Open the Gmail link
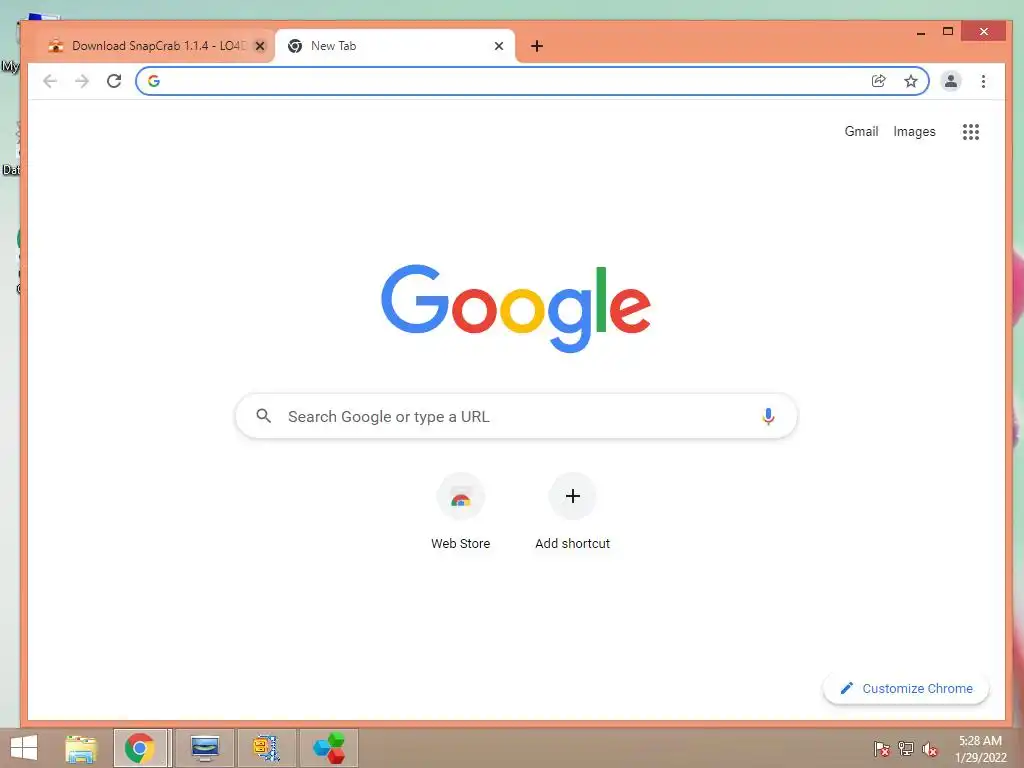The width and height of the screenshot is (1024, 768). [861, 131]
